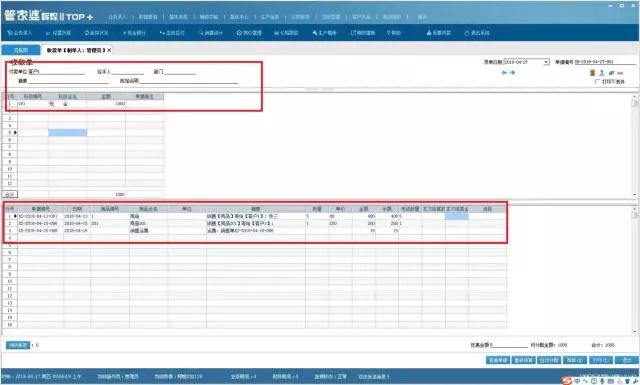Click the blue button at bottom-left of form
Image resolution: width=640 pixels, height=385 pixels.
click(x=18, y=345)
